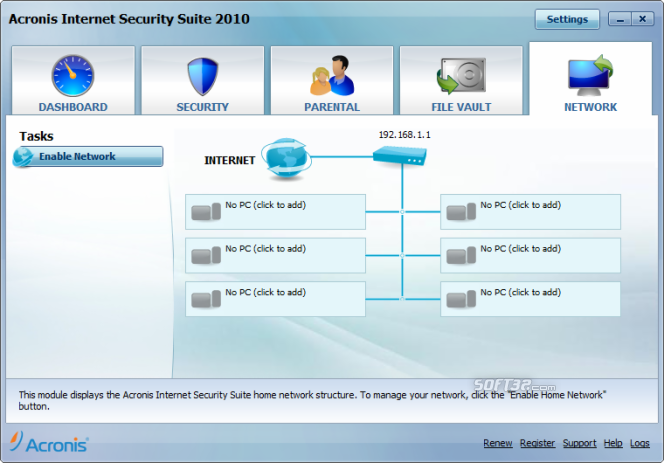Switch to the SECURITY tab label
Viewport: 664px width, 463px height.
[x=202, y=107]
